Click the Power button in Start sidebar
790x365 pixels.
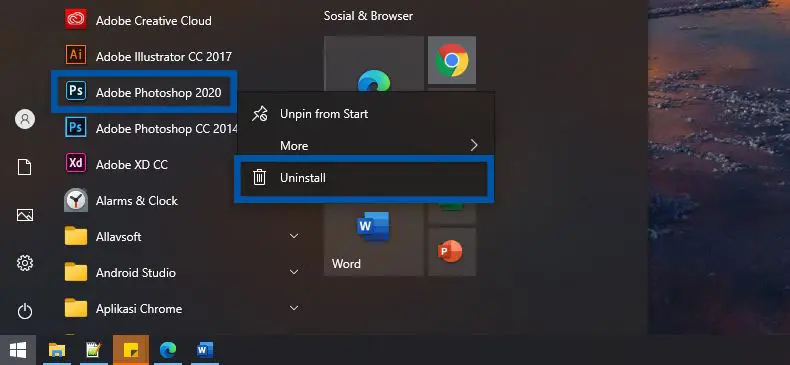(x=25, y=311)
